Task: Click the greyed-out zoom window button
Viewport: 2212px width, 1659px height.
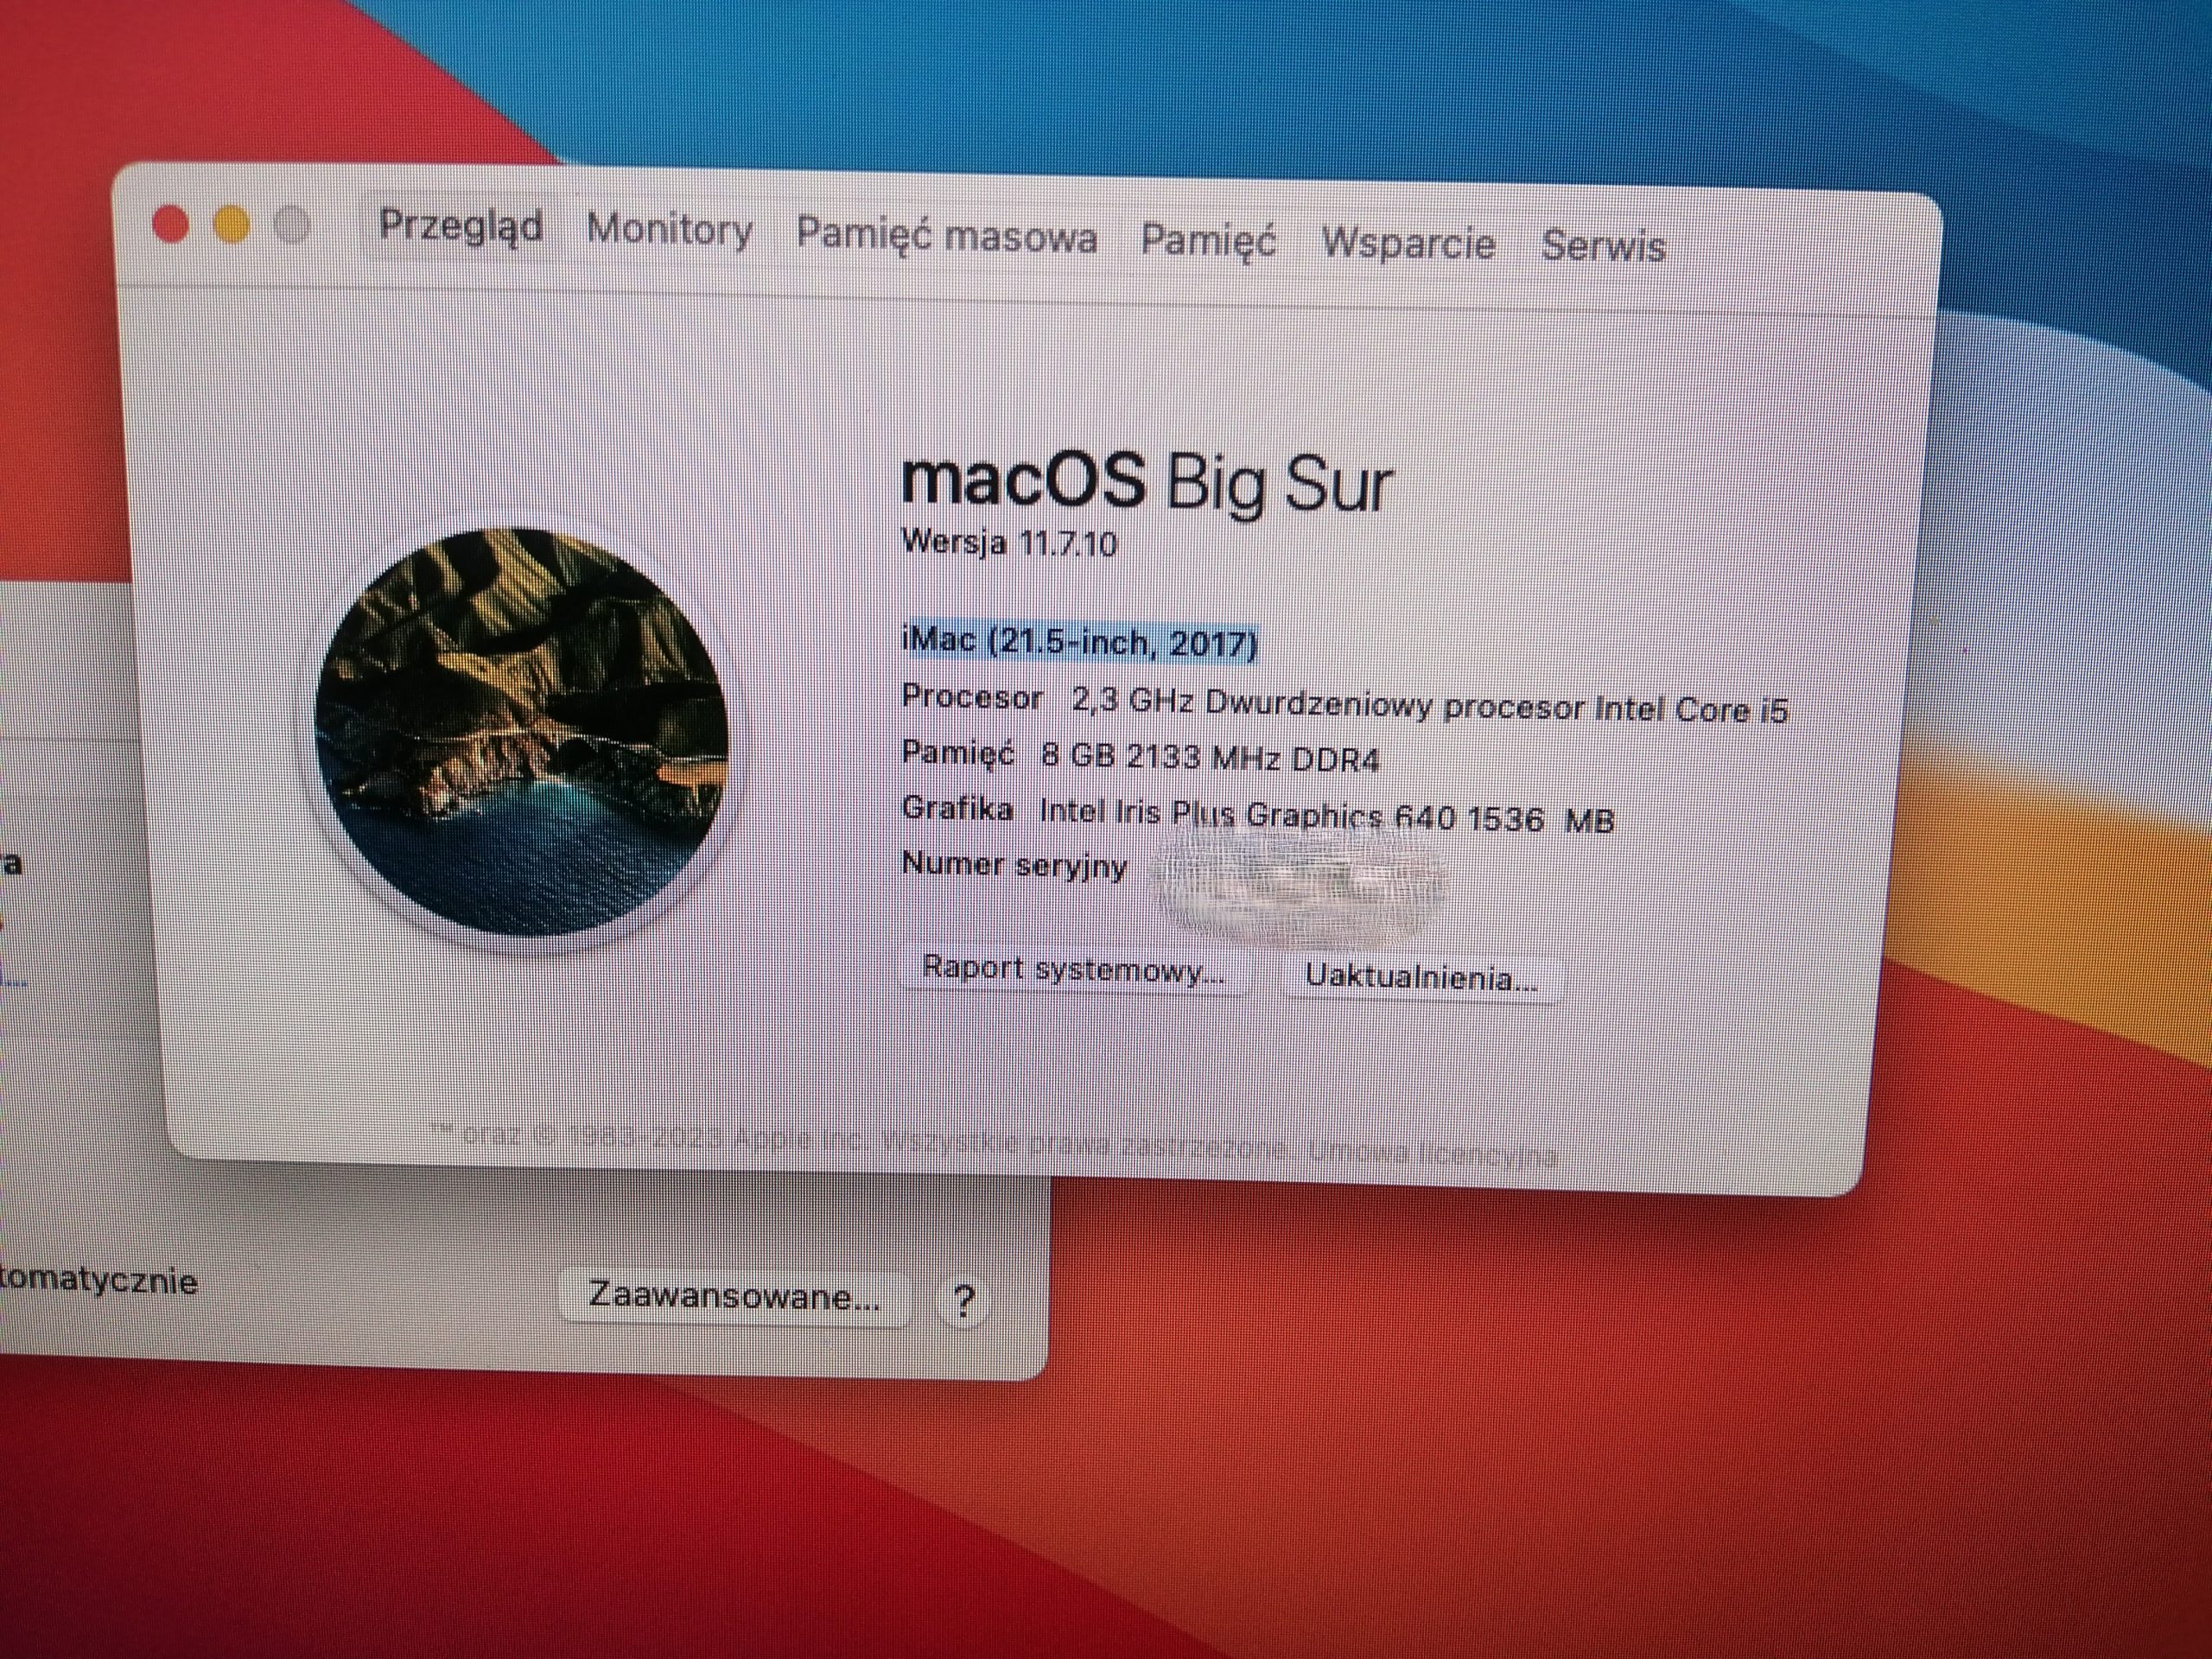Action: (293, 226)
